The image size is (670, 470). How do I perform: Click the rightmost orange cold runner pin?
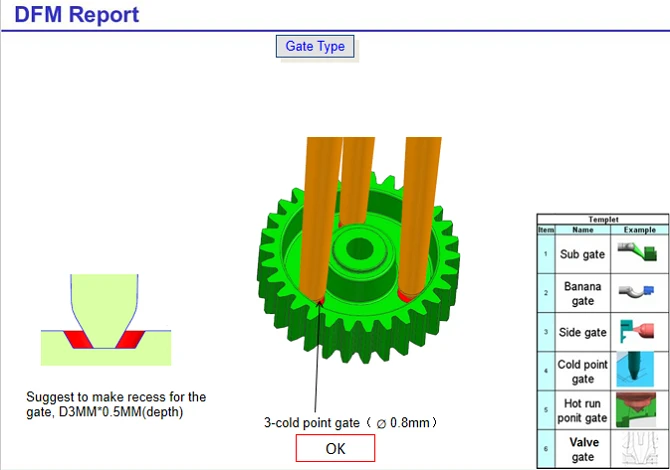point(420,217)
